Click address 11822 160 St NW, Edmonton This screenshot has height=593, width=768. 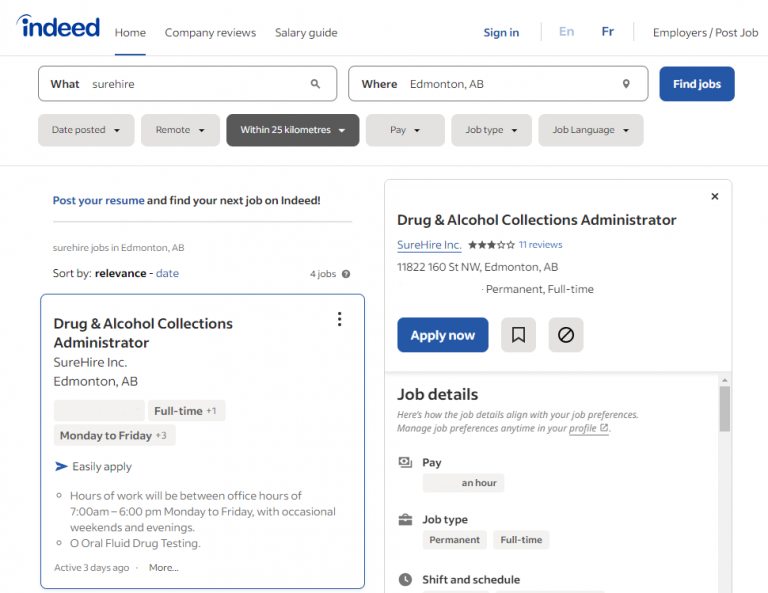point(478,267)
